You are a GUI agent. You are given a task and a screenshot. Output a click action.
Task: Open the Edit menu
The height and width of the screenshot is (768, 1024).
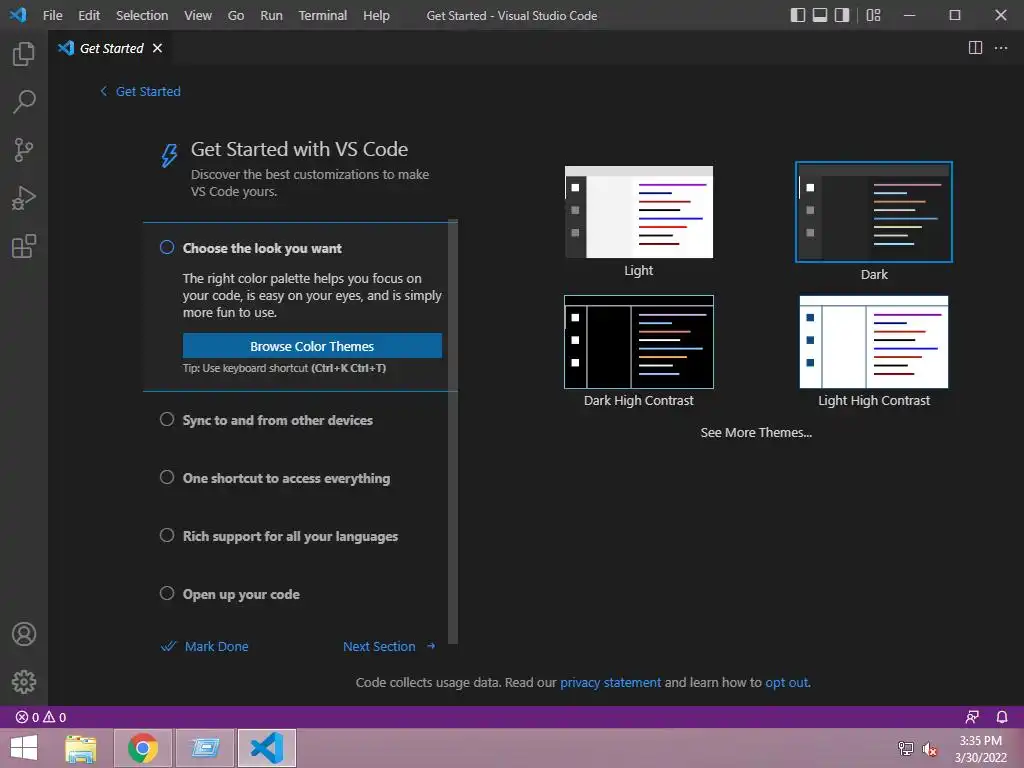[x=89, y=15]
